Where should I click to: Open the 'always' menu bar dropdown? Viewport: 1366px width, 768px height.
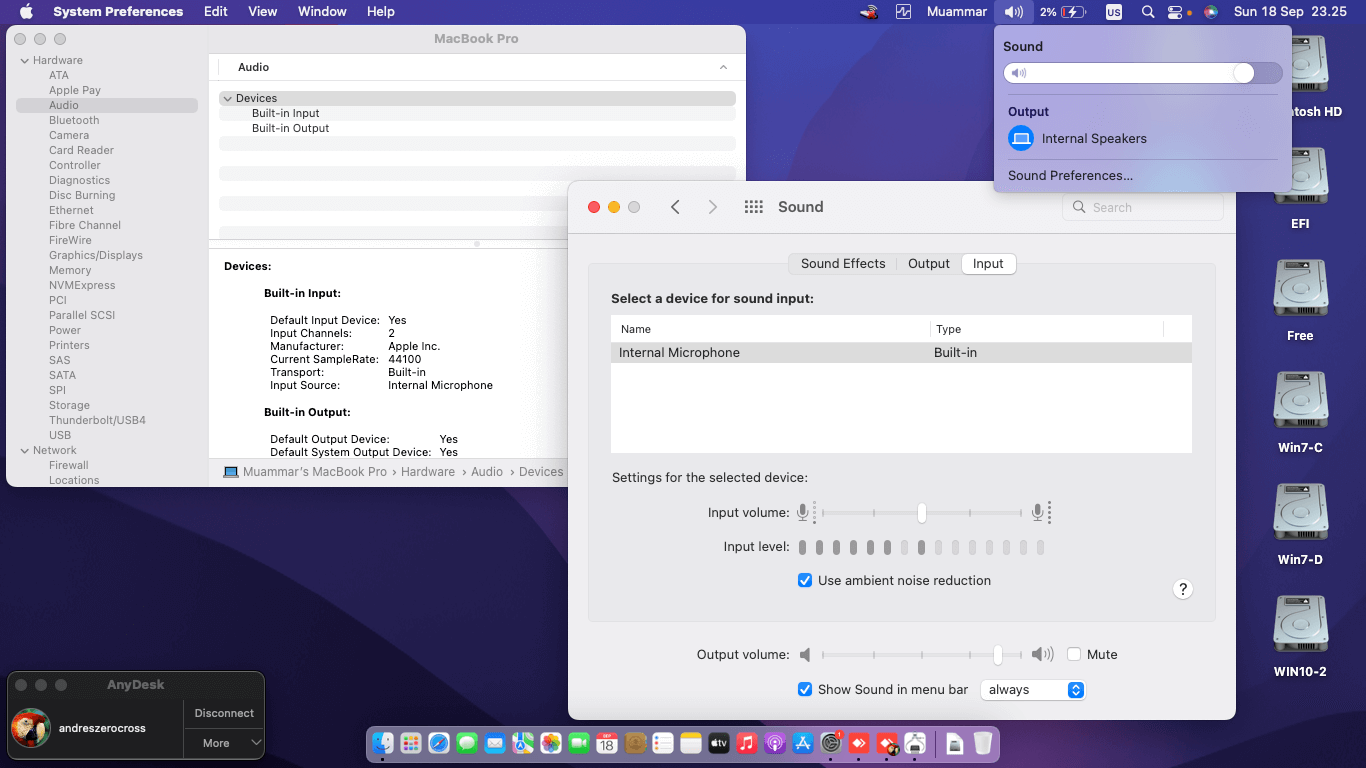pos(1033,689)
